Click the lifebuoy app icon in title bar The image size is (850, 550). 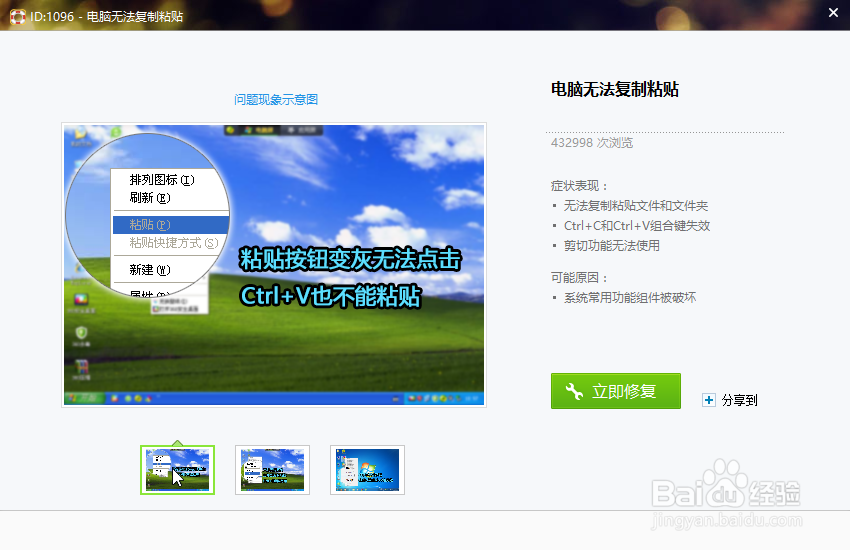pos(18,17)
